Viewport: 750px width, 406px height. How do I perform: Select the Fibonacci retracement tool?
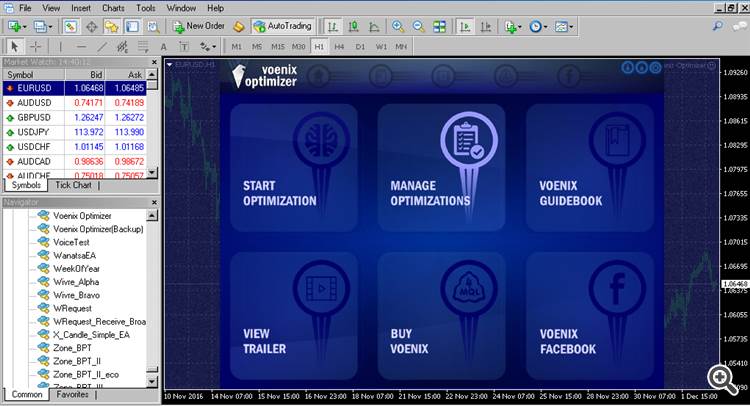143,46
